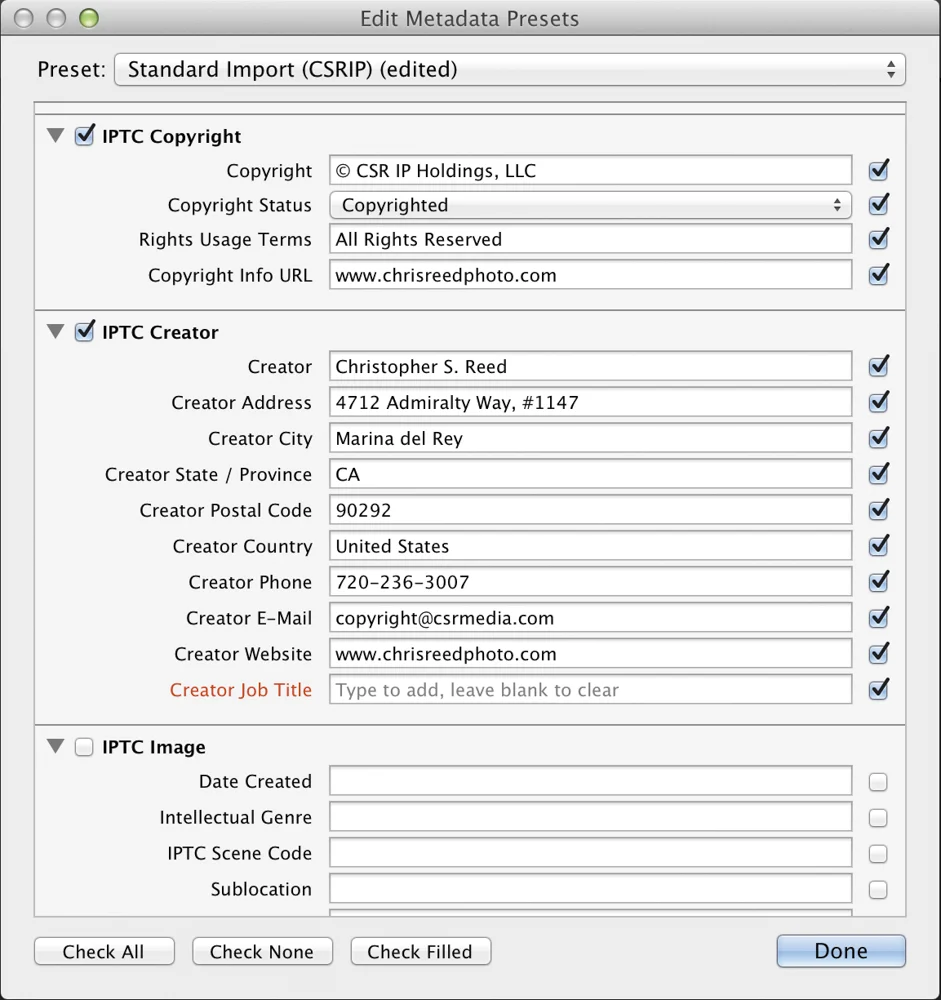Zoom the window with green title button
Image resolution: width=941 pixels, height=1000 pixels.
(x=89, y=18)
